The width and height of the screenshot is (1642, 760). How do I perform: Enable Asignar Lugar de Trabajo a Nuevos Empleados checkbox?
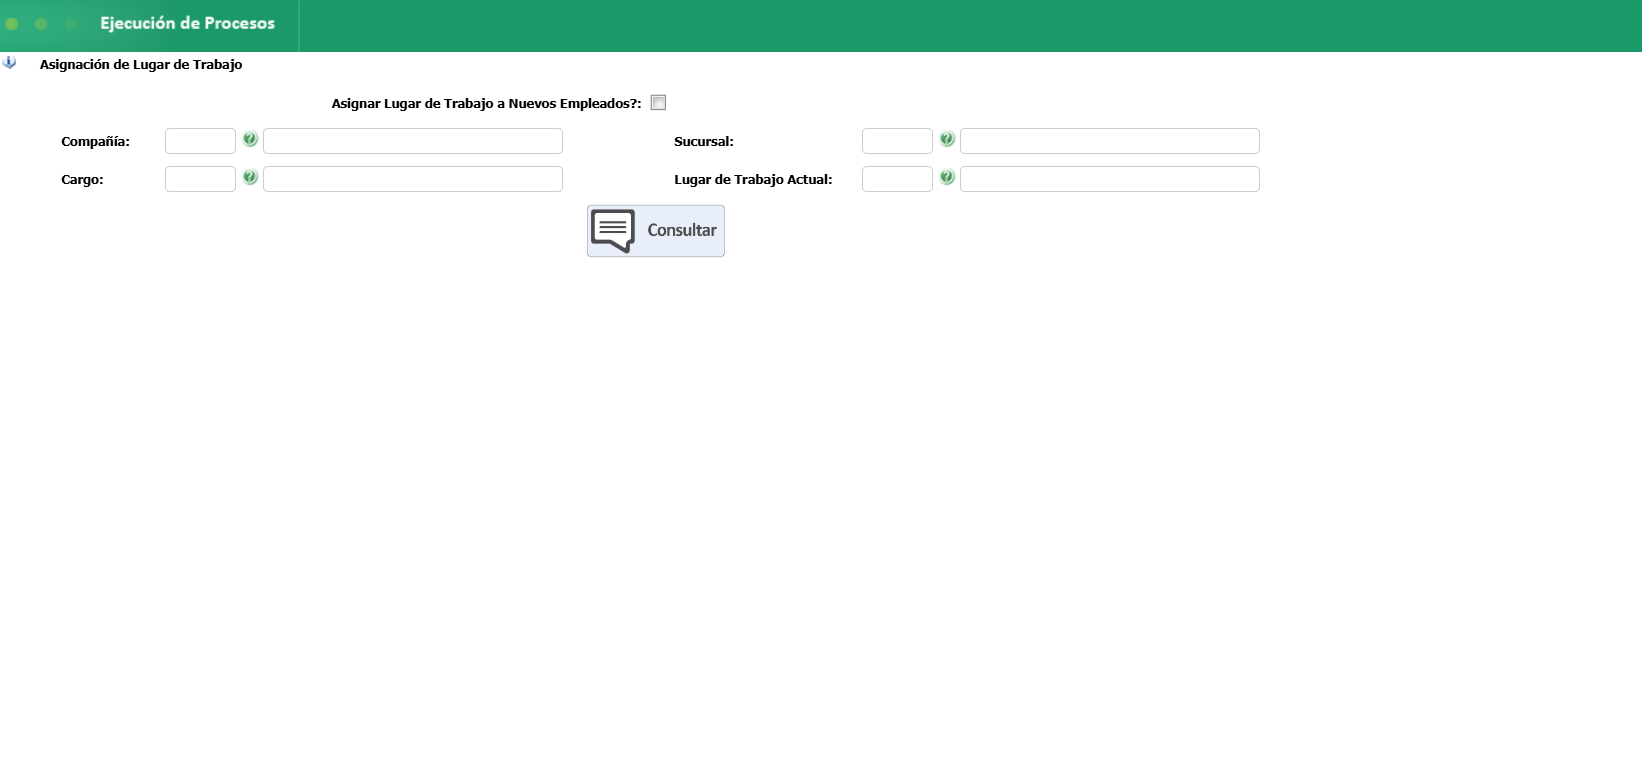point(658,103)
